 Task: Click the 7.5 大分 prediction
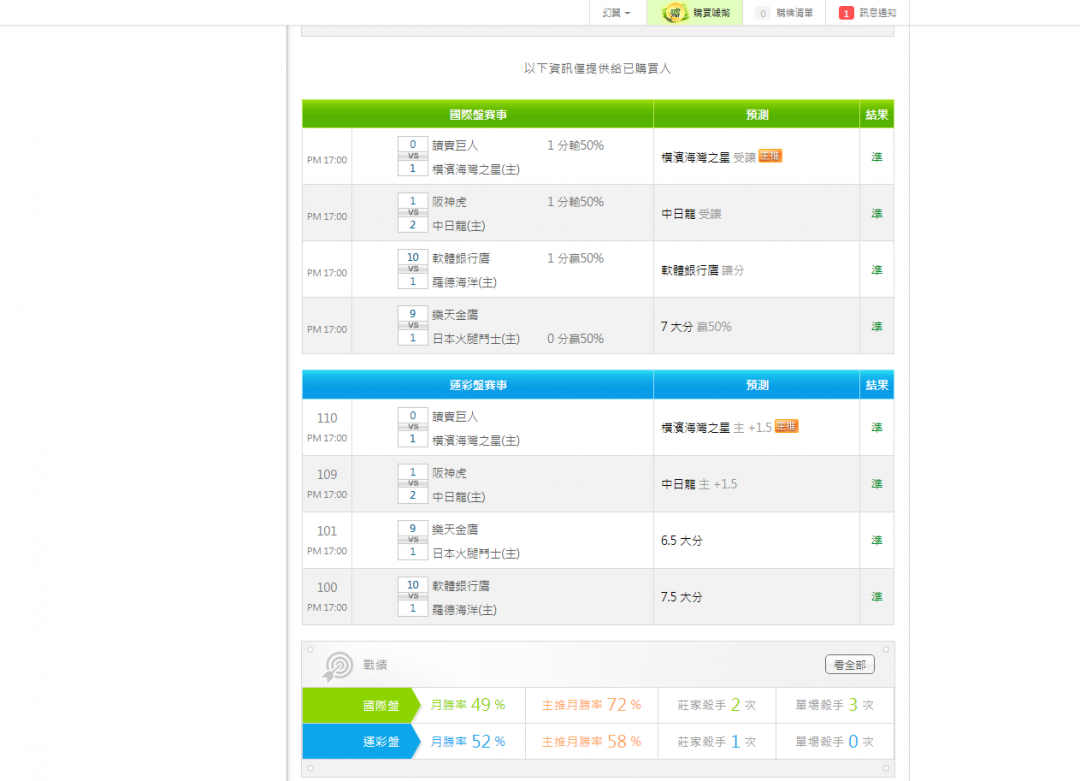coord(682,597)
